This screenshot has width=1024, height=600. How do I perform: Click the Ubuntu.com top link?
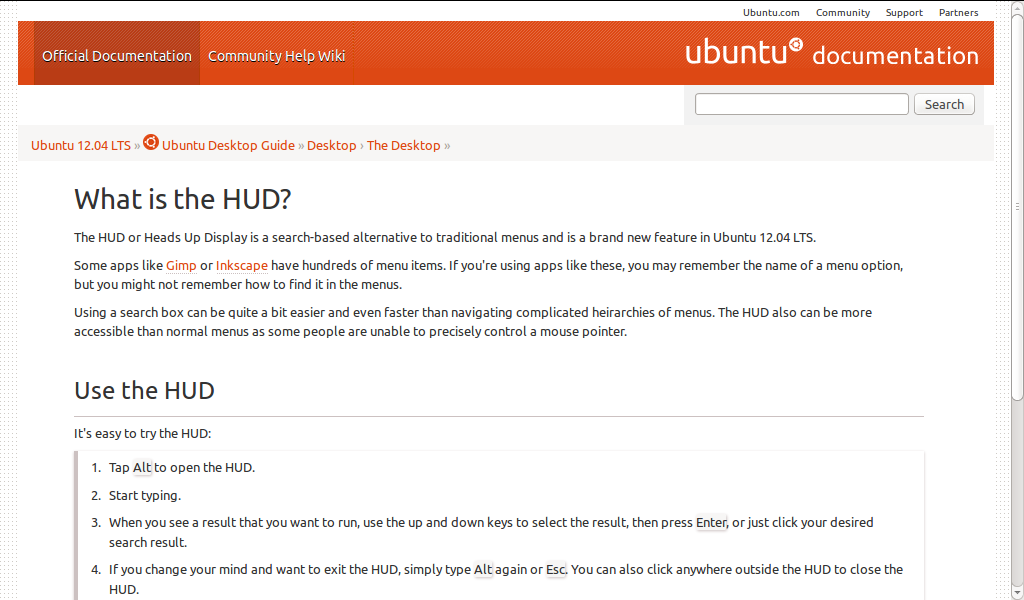(771, 12)
